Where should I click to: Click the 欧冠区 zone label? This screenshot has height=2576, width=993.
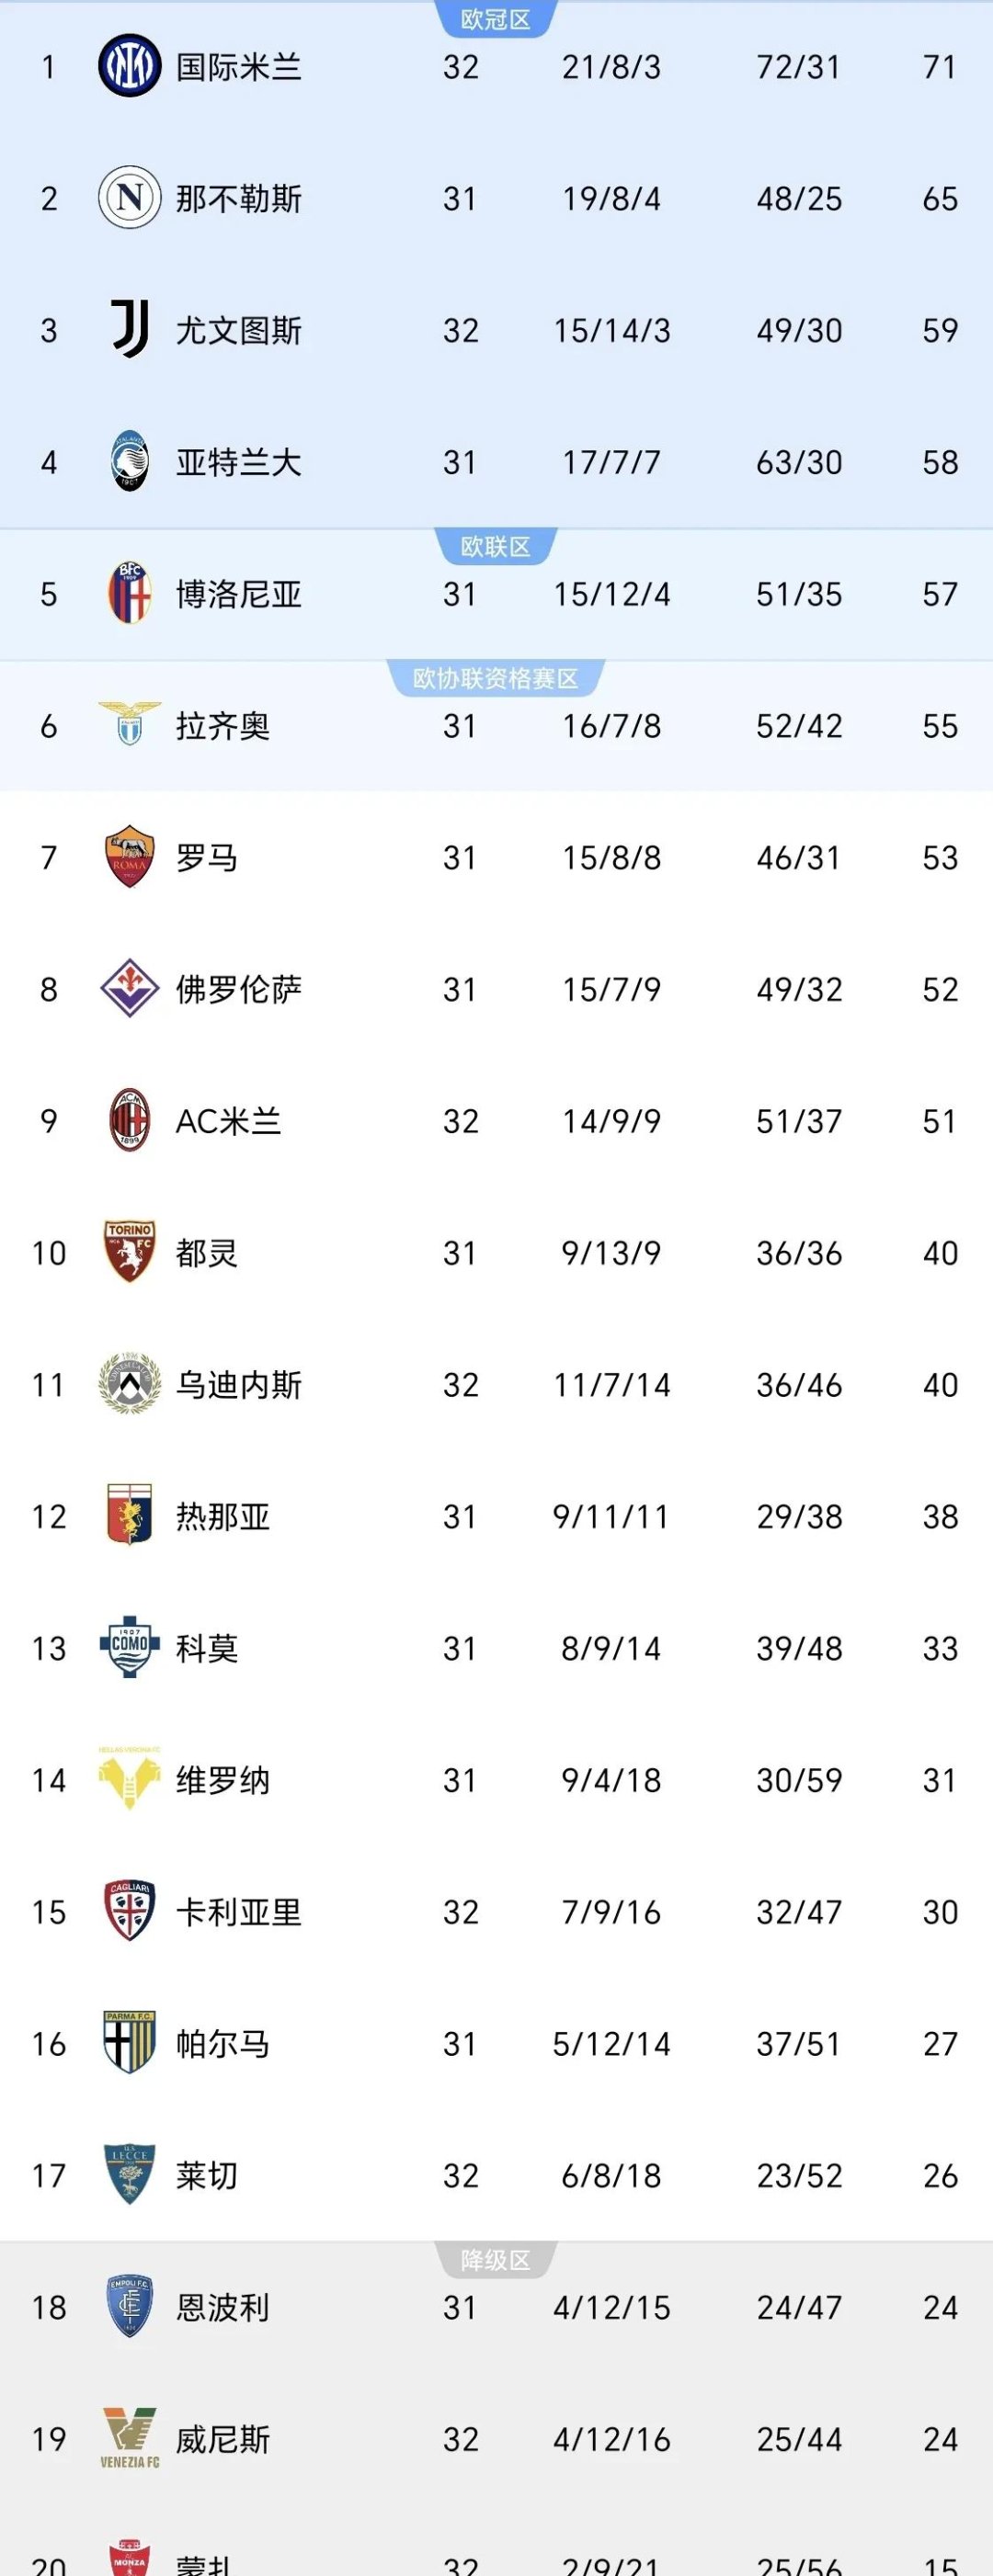coord(496,17)
